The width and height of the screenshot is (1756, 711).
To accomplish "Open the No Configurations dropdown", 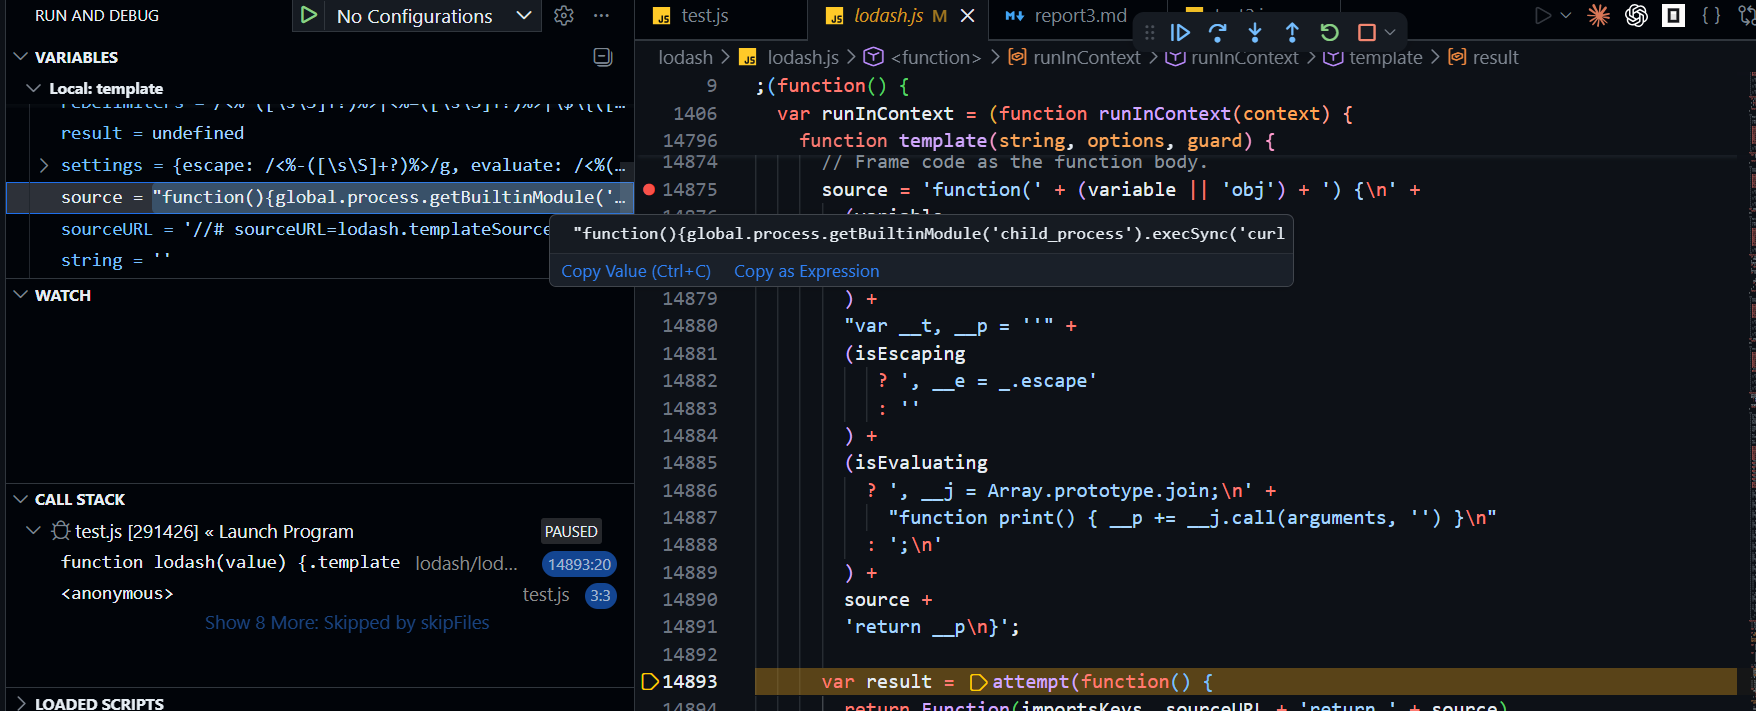I will tap(433, 16).
